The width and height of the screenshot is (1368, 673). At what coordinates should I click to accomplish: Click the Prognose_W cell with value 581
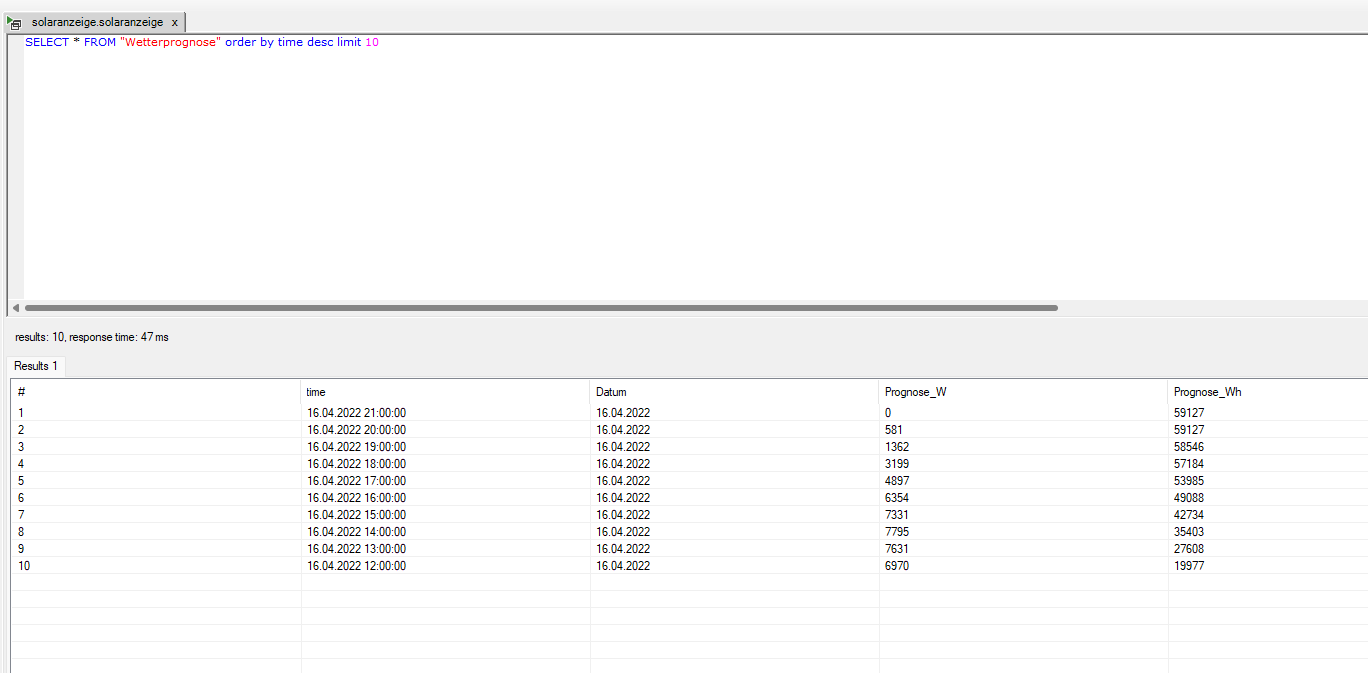point(894,430)
